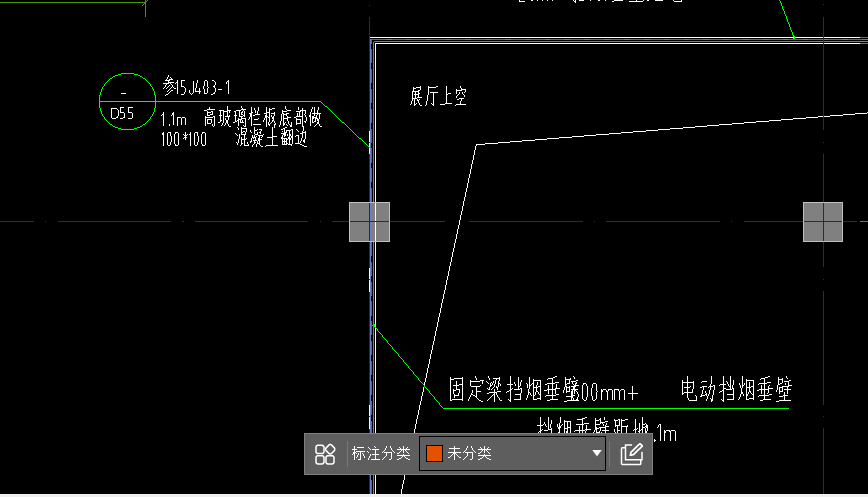Click the 100*100 dimension text
This screenshot has width=868, height=497.
pos(184,139)
